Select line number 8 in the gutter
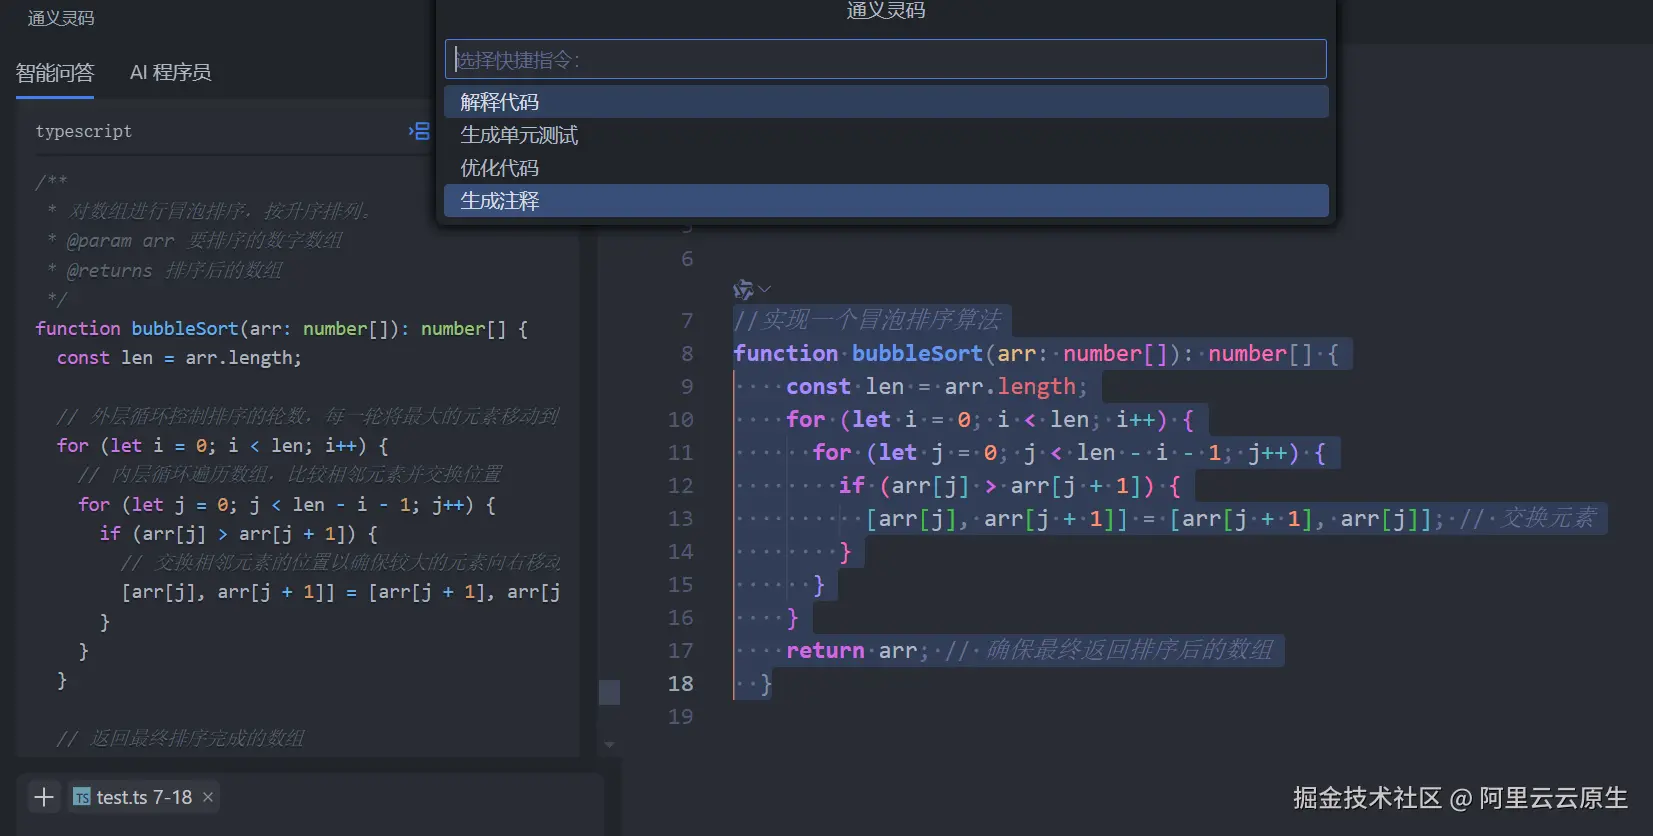This screenshot has height=836, width=1653. 687,353
